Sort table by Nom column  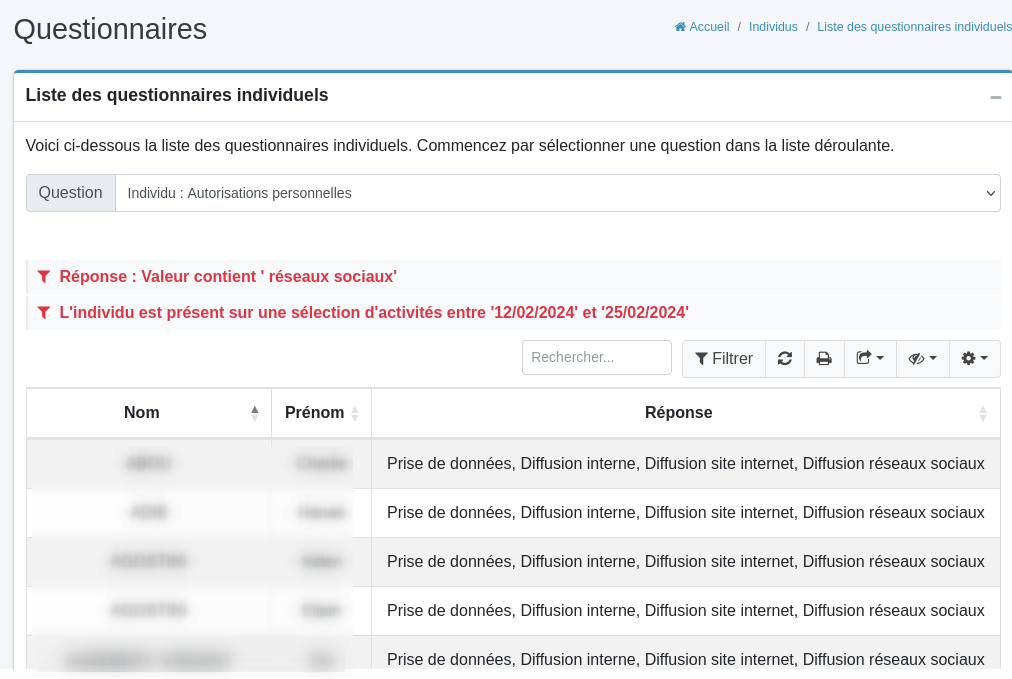[x=254, y=412]
